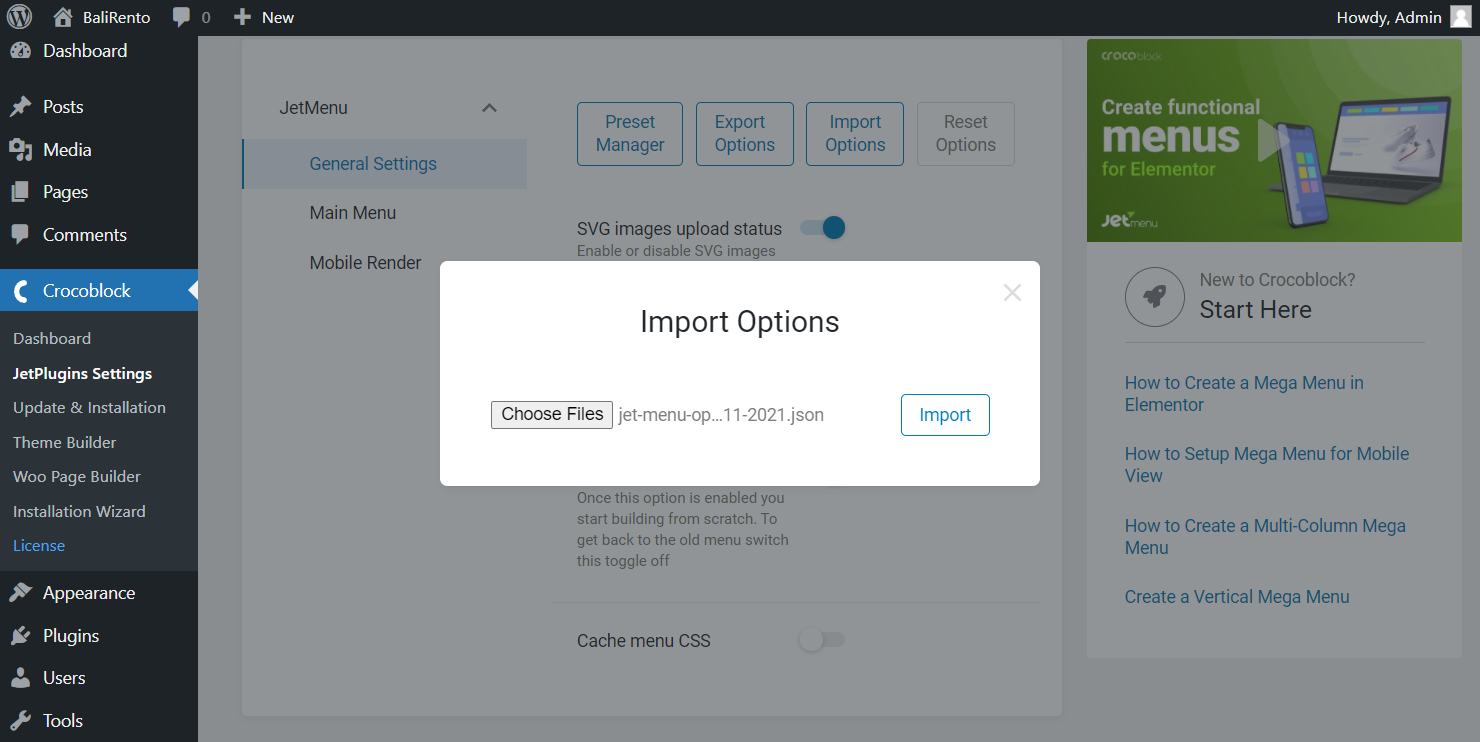This screenshot has height=742, width=1480.
Task: Click the Users person icon
Action: click(x=21, y=678)
